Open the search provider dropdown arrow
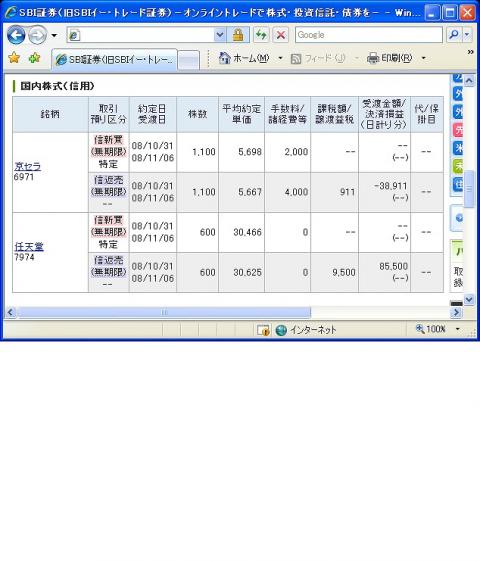The width and height of the screenshot is (480, 561). tap(467, 35)
